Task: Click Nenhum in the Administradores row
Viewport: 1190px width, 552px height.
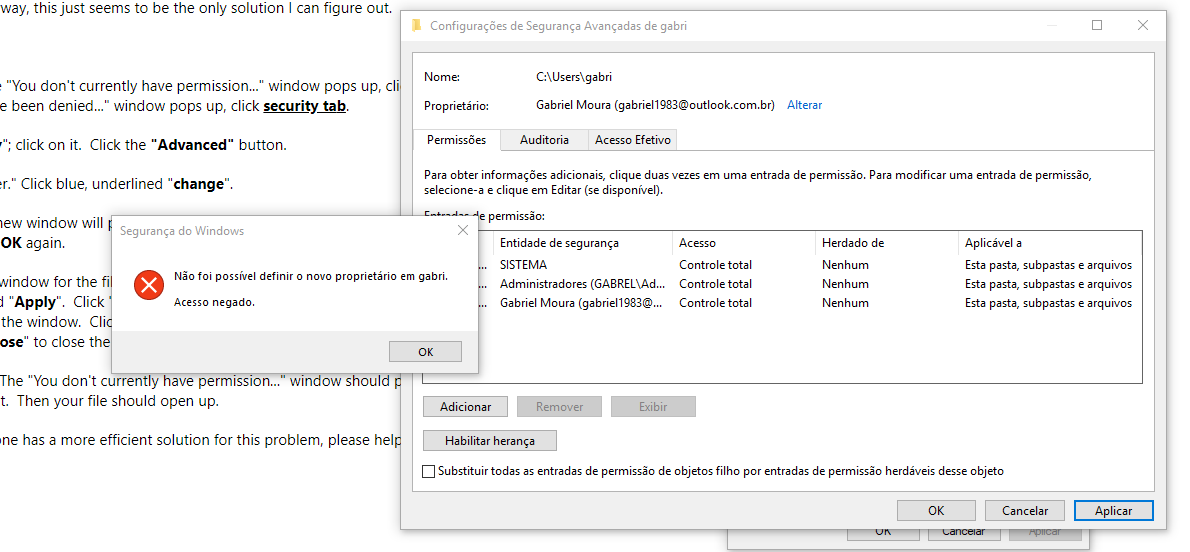Action: 845,284
